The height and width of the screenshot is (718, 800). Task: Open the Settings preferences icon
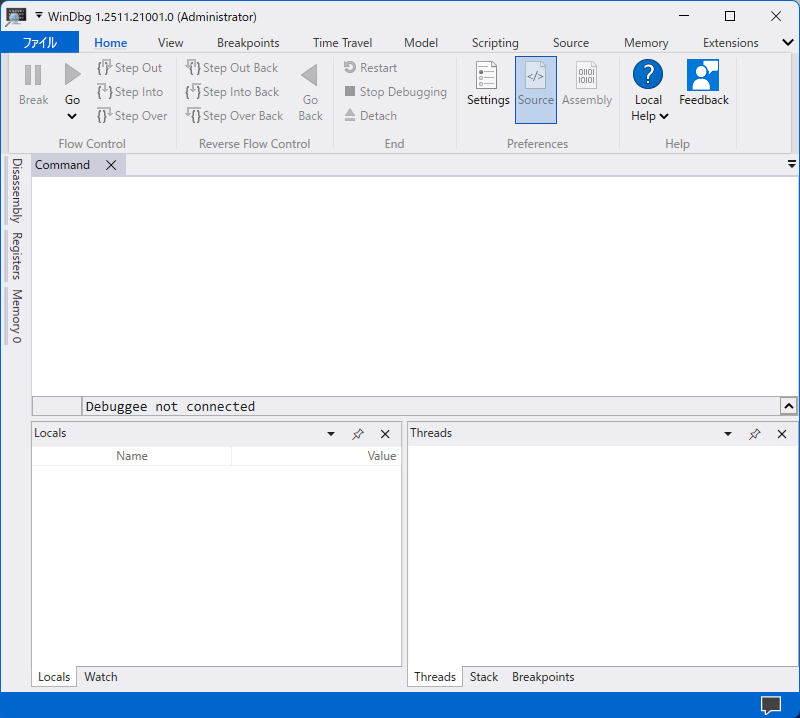tap(486, 75)
